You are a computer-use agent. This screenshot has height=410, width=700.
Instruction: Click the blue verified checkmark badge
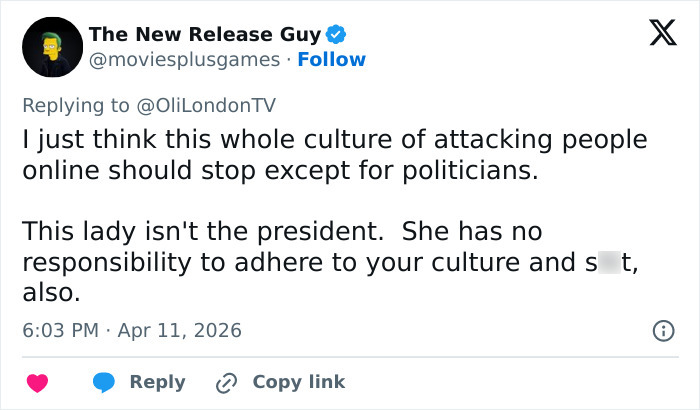337,35
